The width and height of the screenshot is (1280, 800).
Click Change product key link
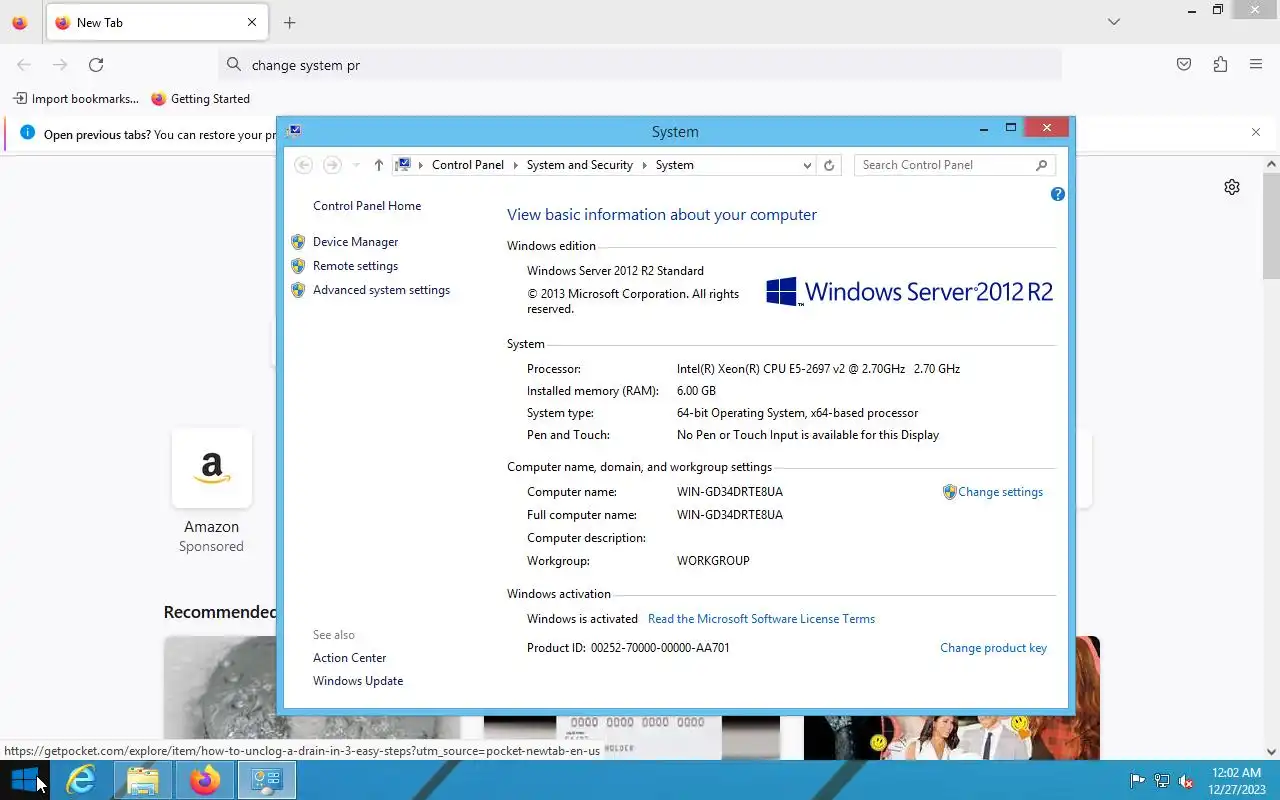click(993, 648)
